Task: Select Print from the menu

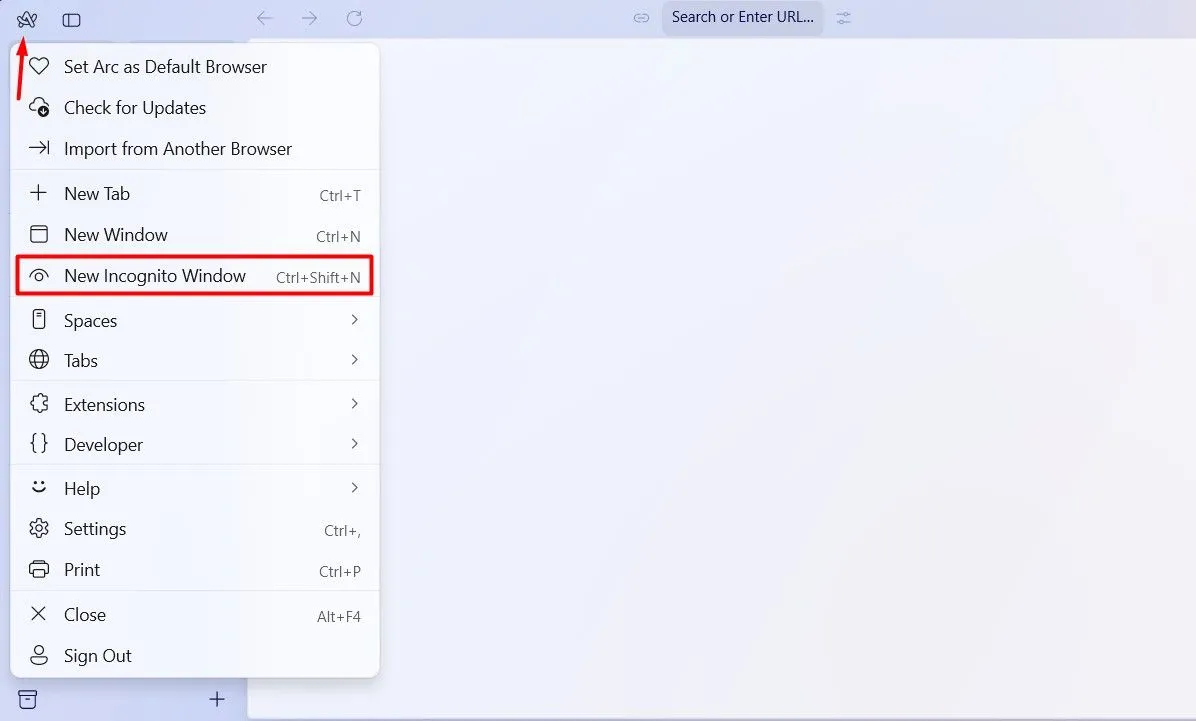Action: pyautogui.click(x=81, y=569)
